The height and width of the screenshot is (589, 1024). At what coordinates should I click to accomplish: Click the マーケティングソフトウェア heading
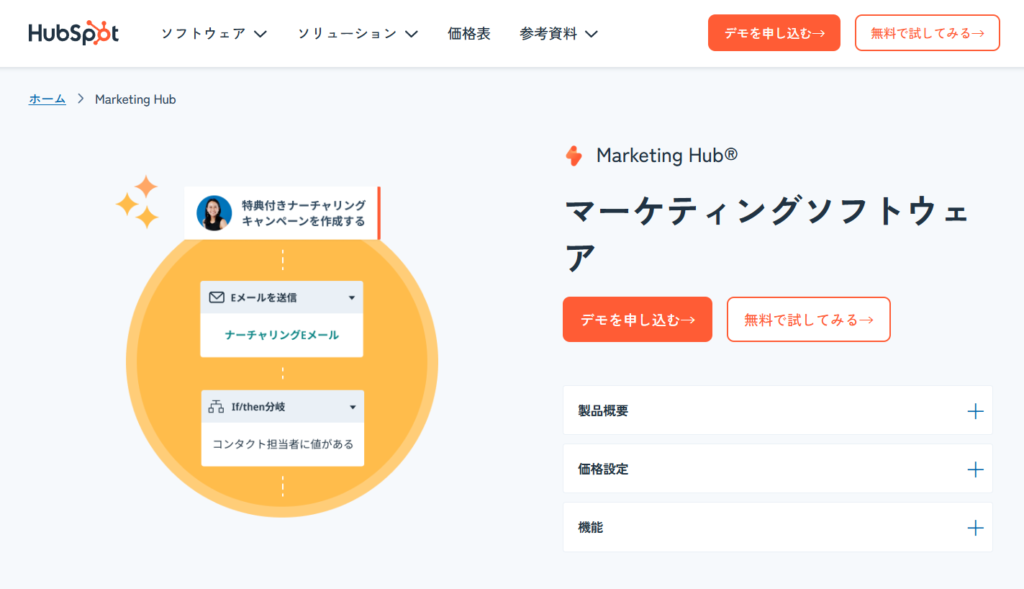point(767,234)
